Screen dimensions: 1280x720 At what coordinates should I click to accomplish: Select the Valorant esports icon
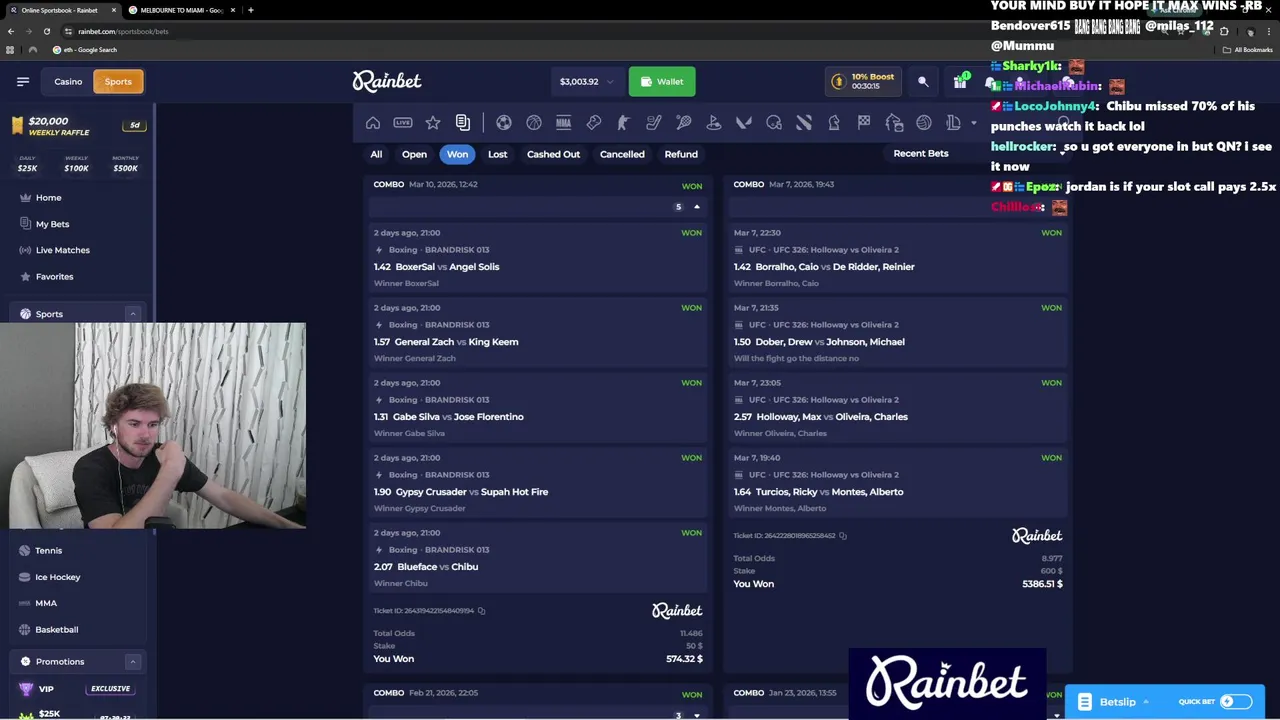tap(744, 123)
